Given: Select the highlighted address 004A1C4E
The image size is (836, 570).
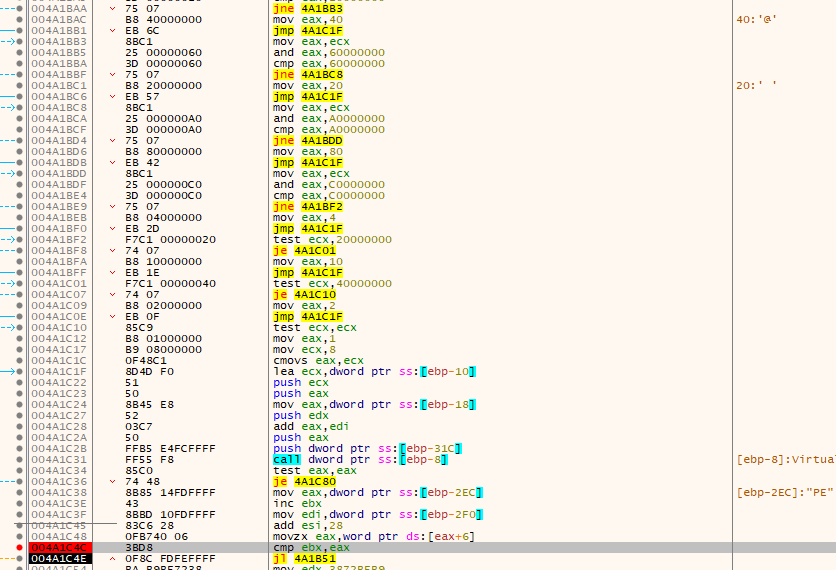Looking at the screenshot, I should click(x=59, y=559).
